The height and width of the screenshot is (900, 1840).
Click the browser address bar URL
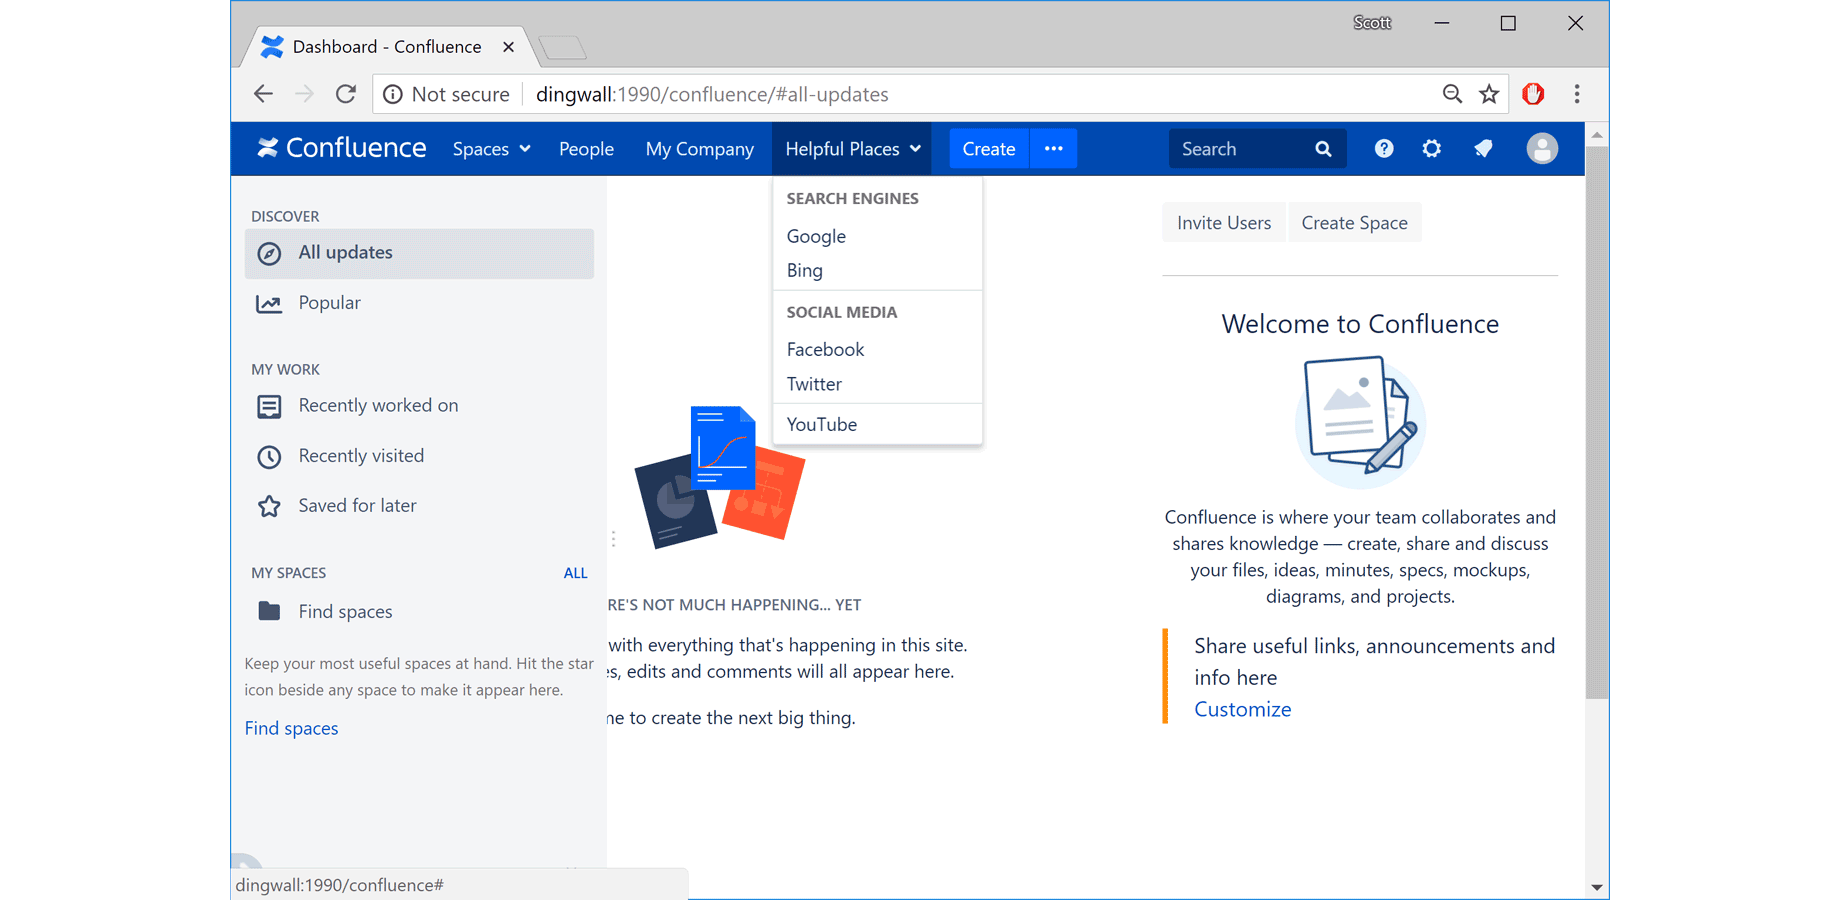click(x=712, y=94)
